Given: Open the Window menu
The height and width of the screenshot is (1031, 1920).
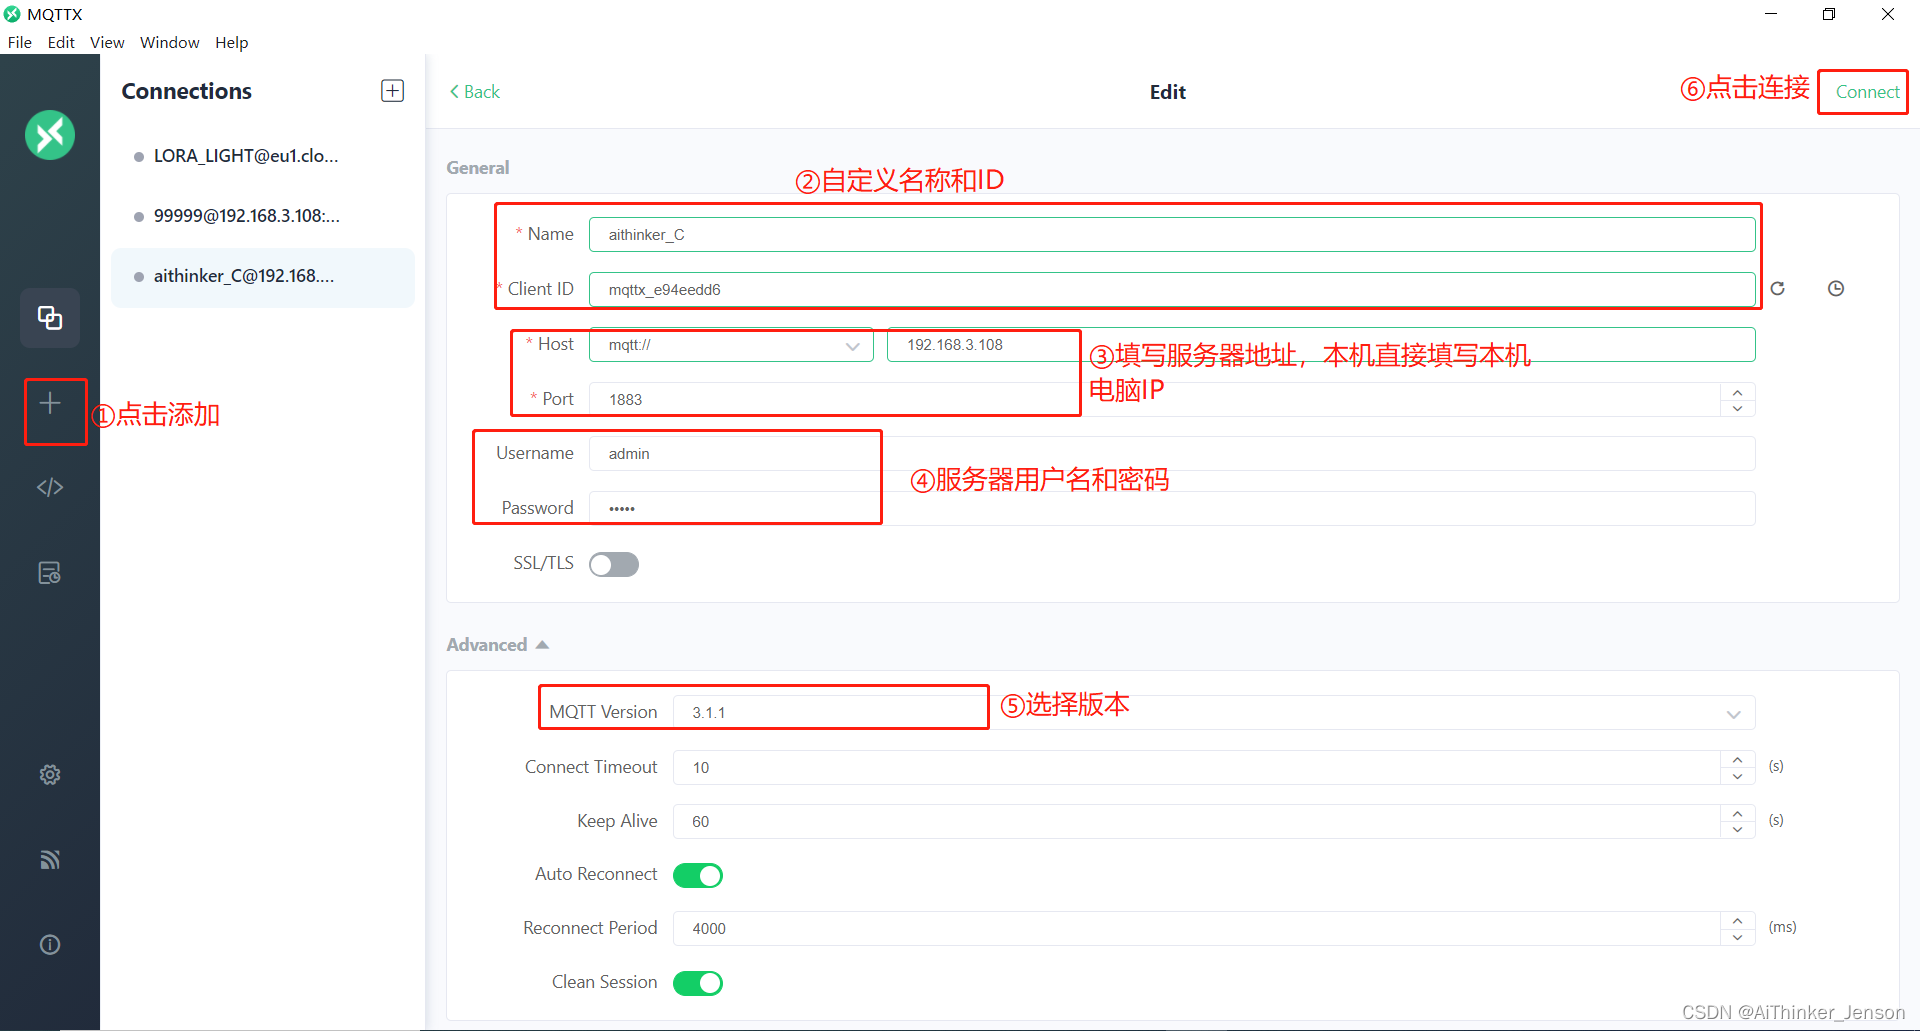Looking at the screenshot, I should (x=168, y=42).
